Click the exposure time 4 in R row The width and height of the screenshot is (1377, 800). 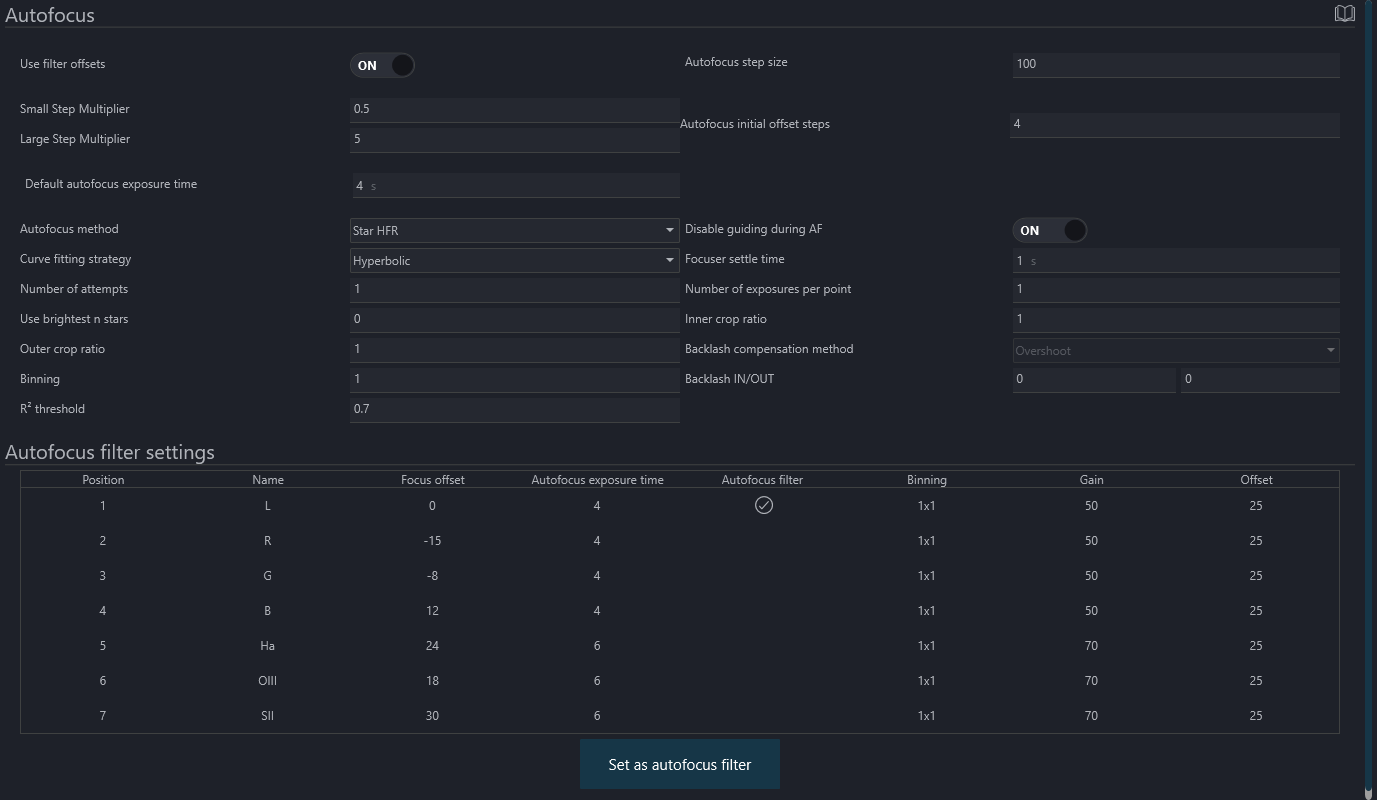click(597, 541)
